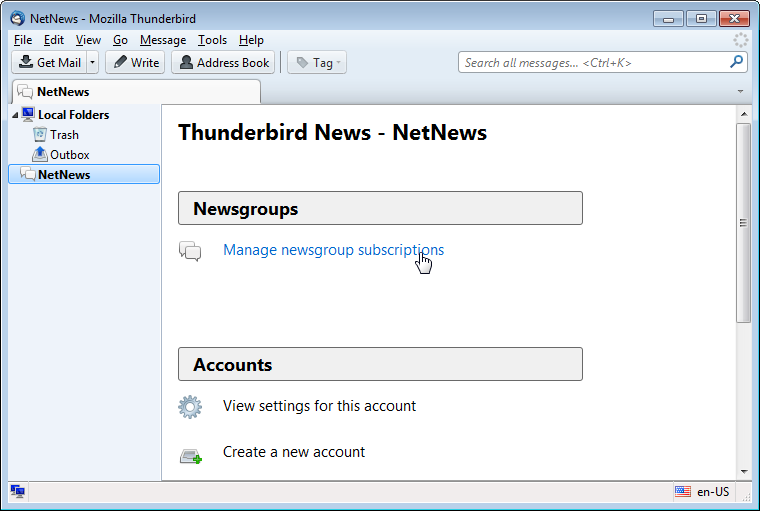The image size is (760, 511).
Task: Click the vertical scrollbar down arrow
Action: pos(743,471)
